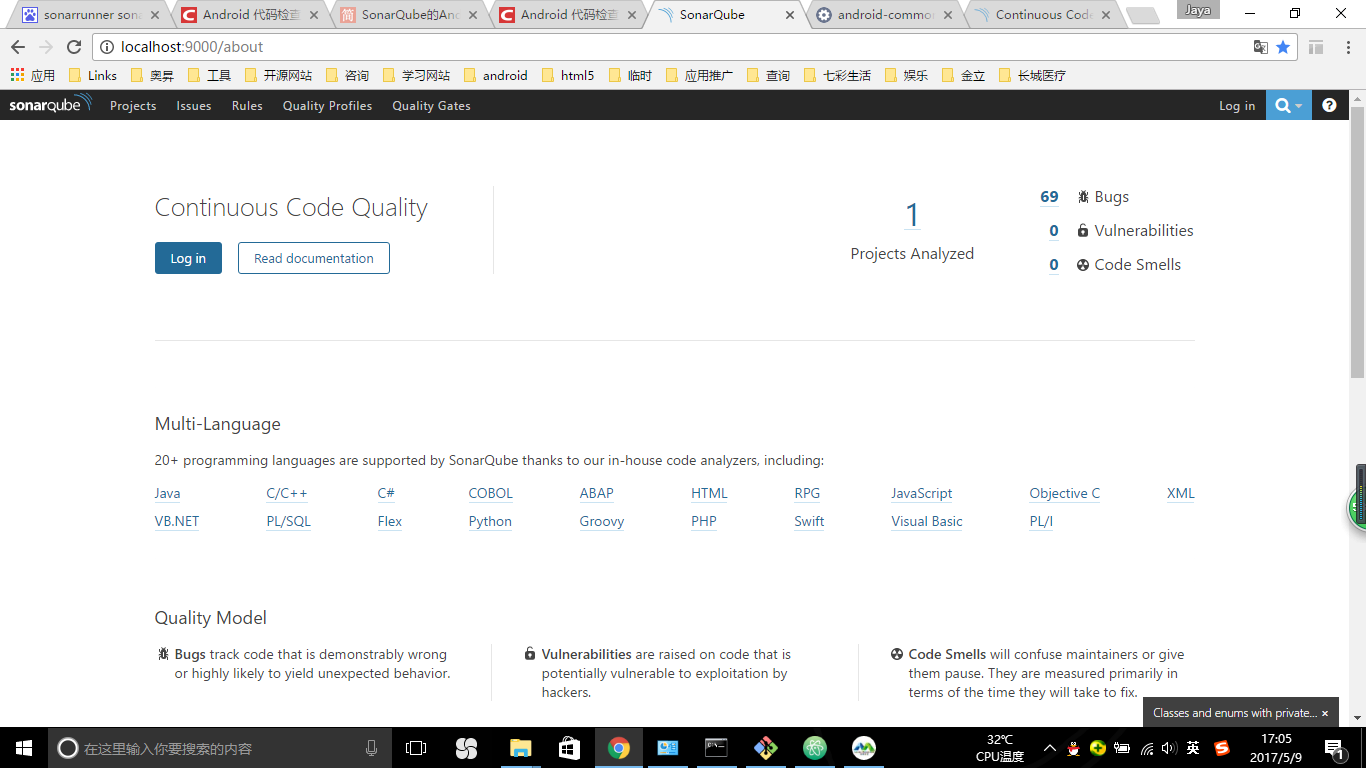Open the Swift language link
The image size is (1366, 768).
809,521
